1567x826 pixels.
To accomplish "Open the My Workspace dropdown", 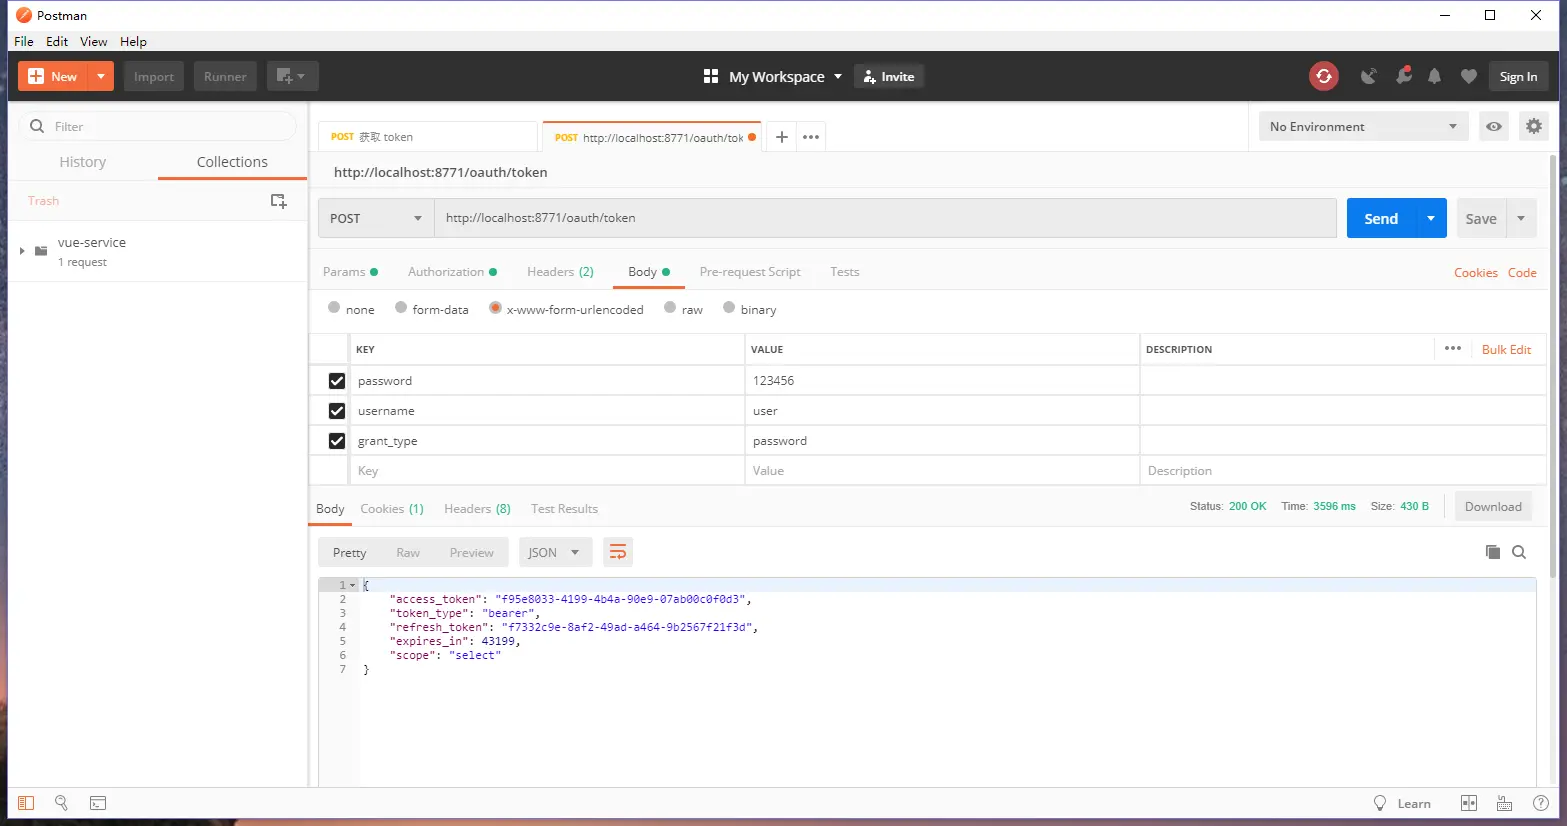I will pyautogui.click(x=786, y=76).
